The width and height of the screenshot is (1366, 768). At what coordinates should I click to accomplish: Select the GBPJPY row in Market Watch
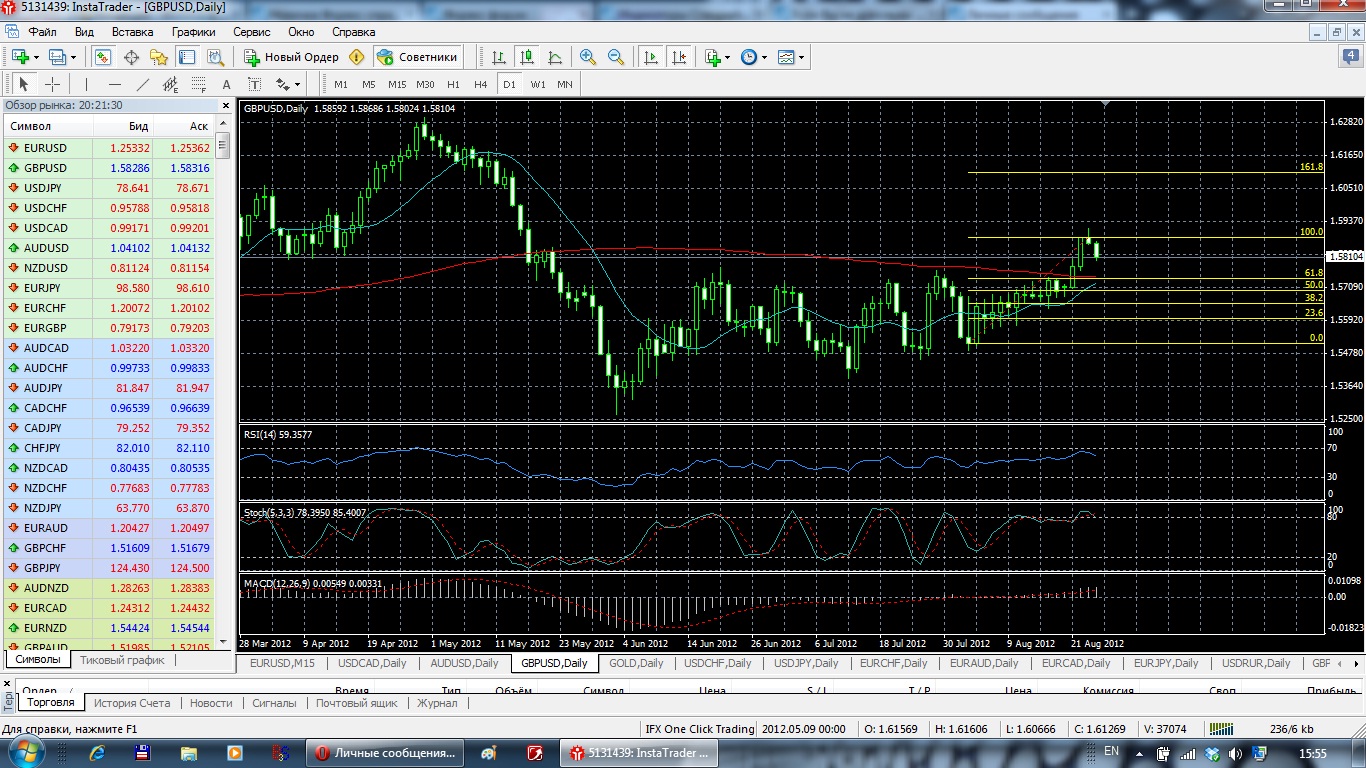click(x=109, y=568)
